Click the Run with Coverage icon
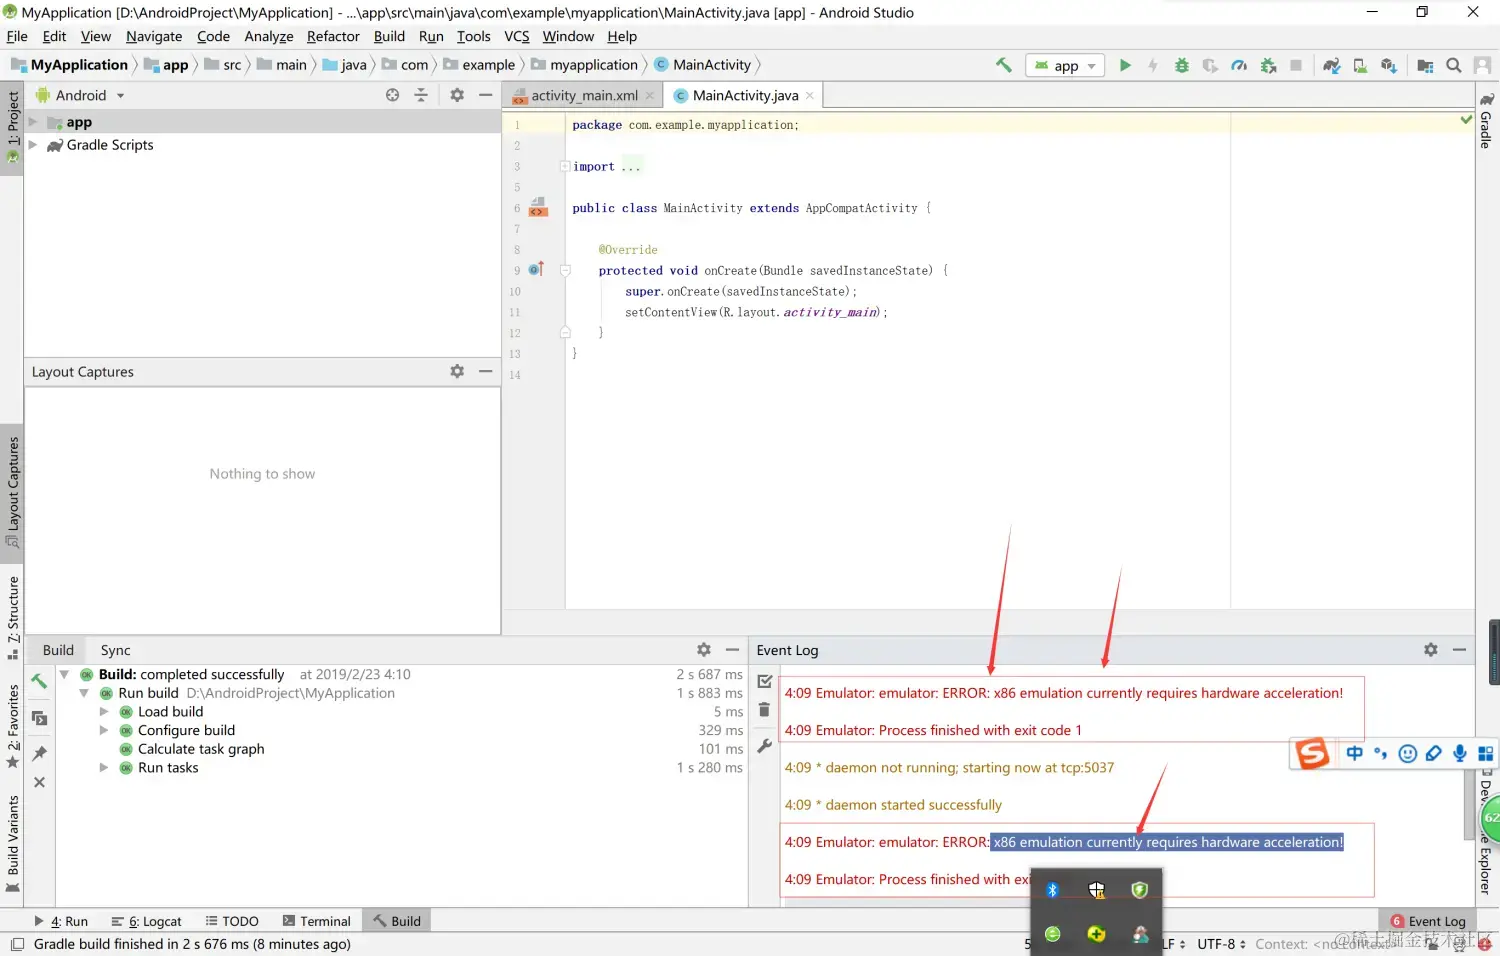Screen dimensions: 1500x956 (x=1210, y=65)
